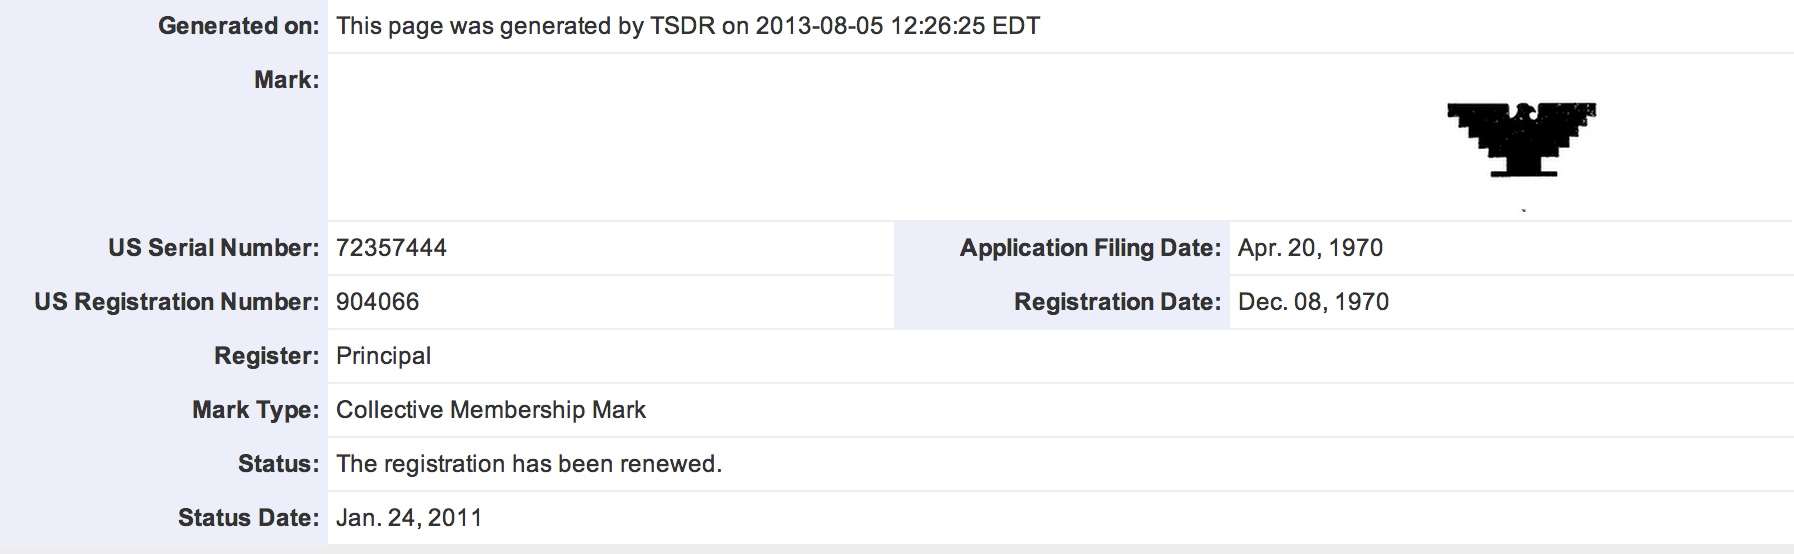Click the Status Date value Jan. 24, 2011
Screen dimensions: 1794x554
(x=409, y=518)
